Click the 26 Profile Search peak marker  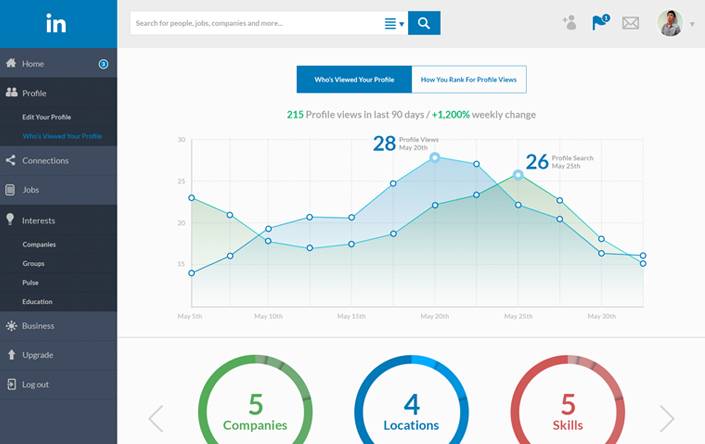pyautogui.click(x=518, y=175)
